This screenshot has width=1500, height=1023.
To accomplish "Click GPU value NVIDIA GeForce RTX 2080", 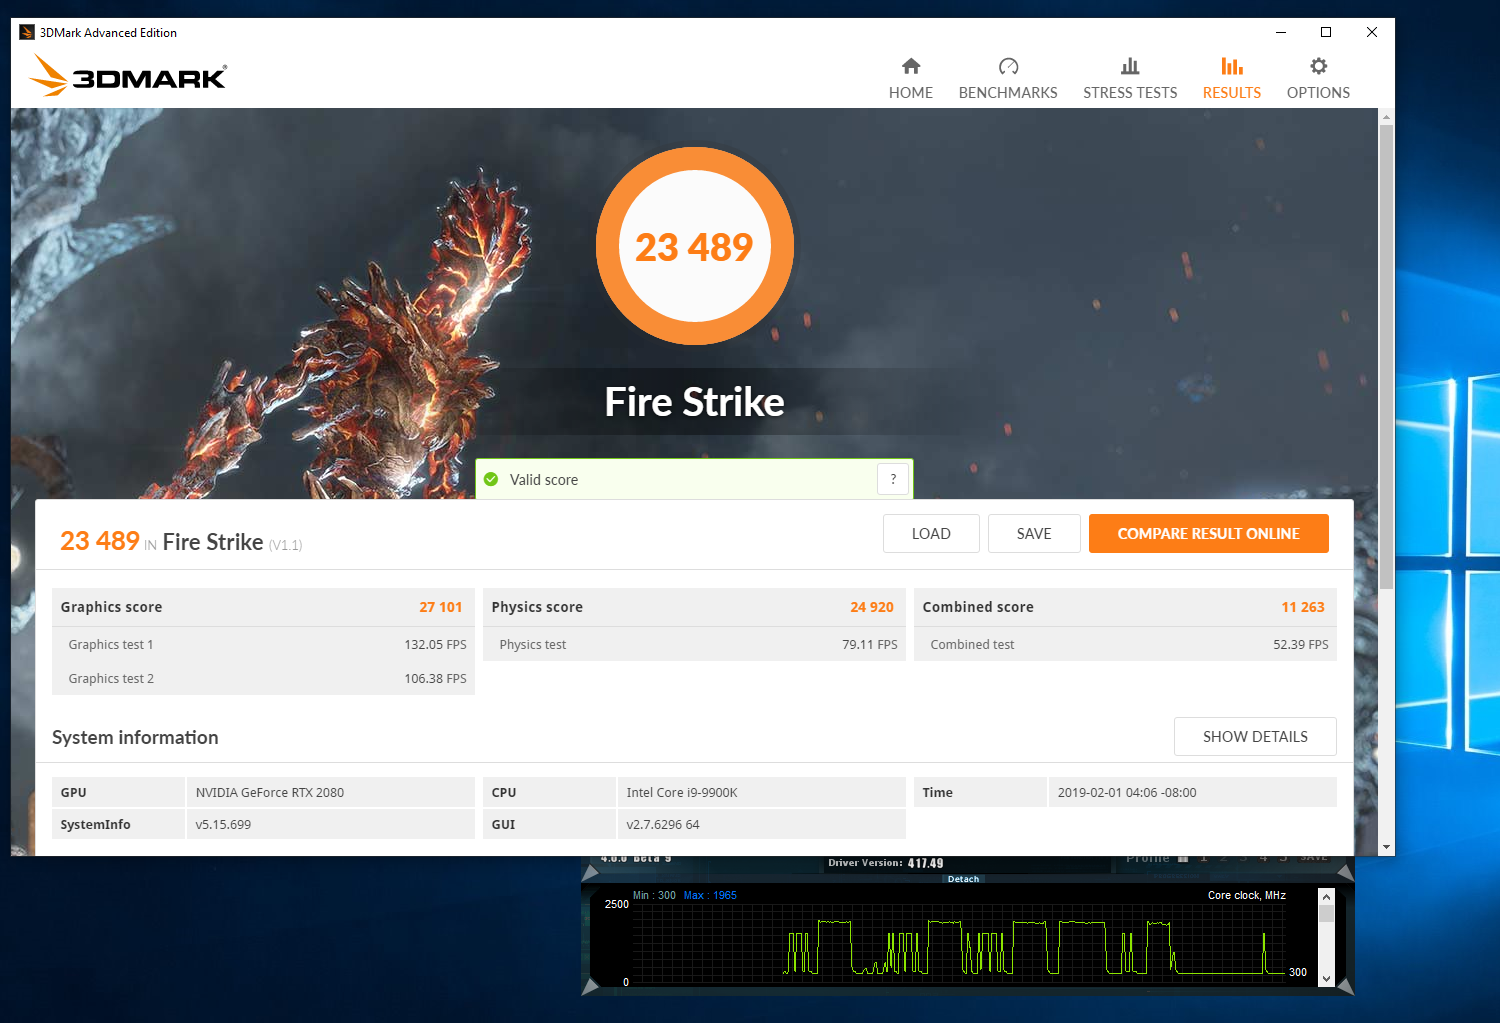I will [270, 792].
